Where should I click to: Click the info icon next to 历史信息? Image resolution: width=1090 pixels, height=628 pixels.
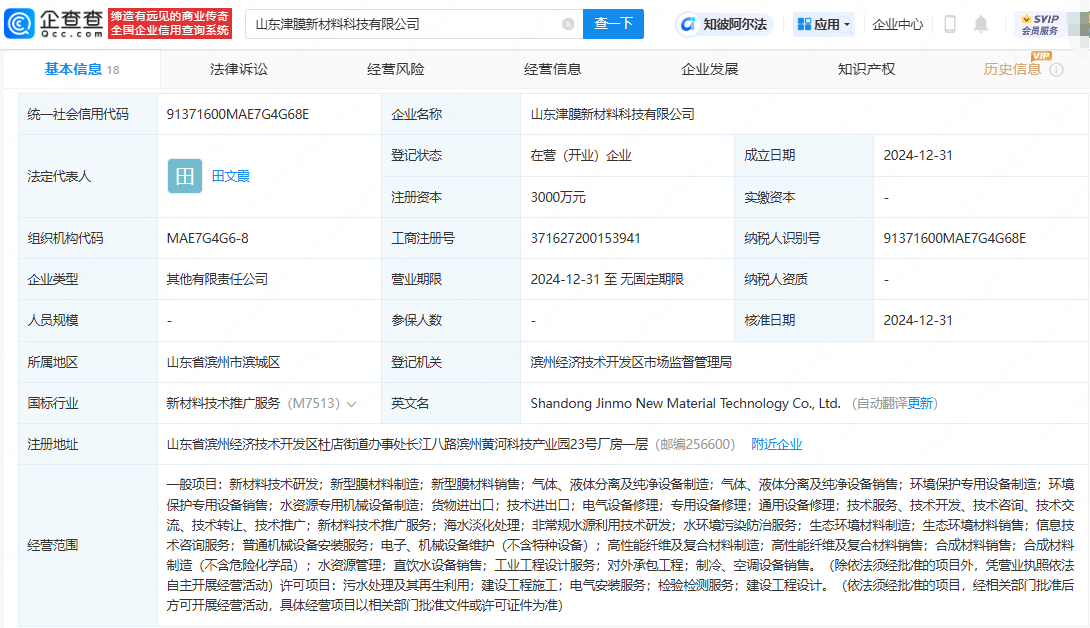pyautogui.click(x=1057, y=70)
